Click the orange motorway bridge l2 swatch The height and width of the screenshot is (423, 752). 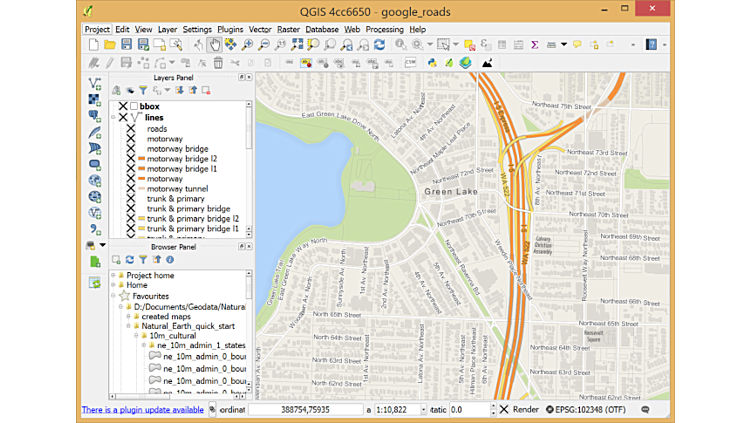coord(142,159)
